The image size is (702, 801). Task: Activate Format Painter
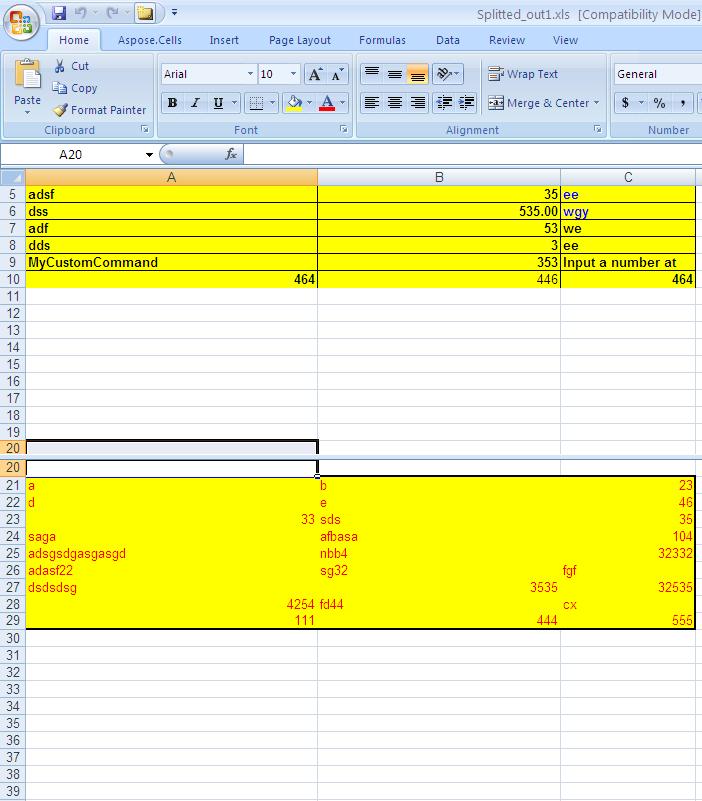[100, 110]
